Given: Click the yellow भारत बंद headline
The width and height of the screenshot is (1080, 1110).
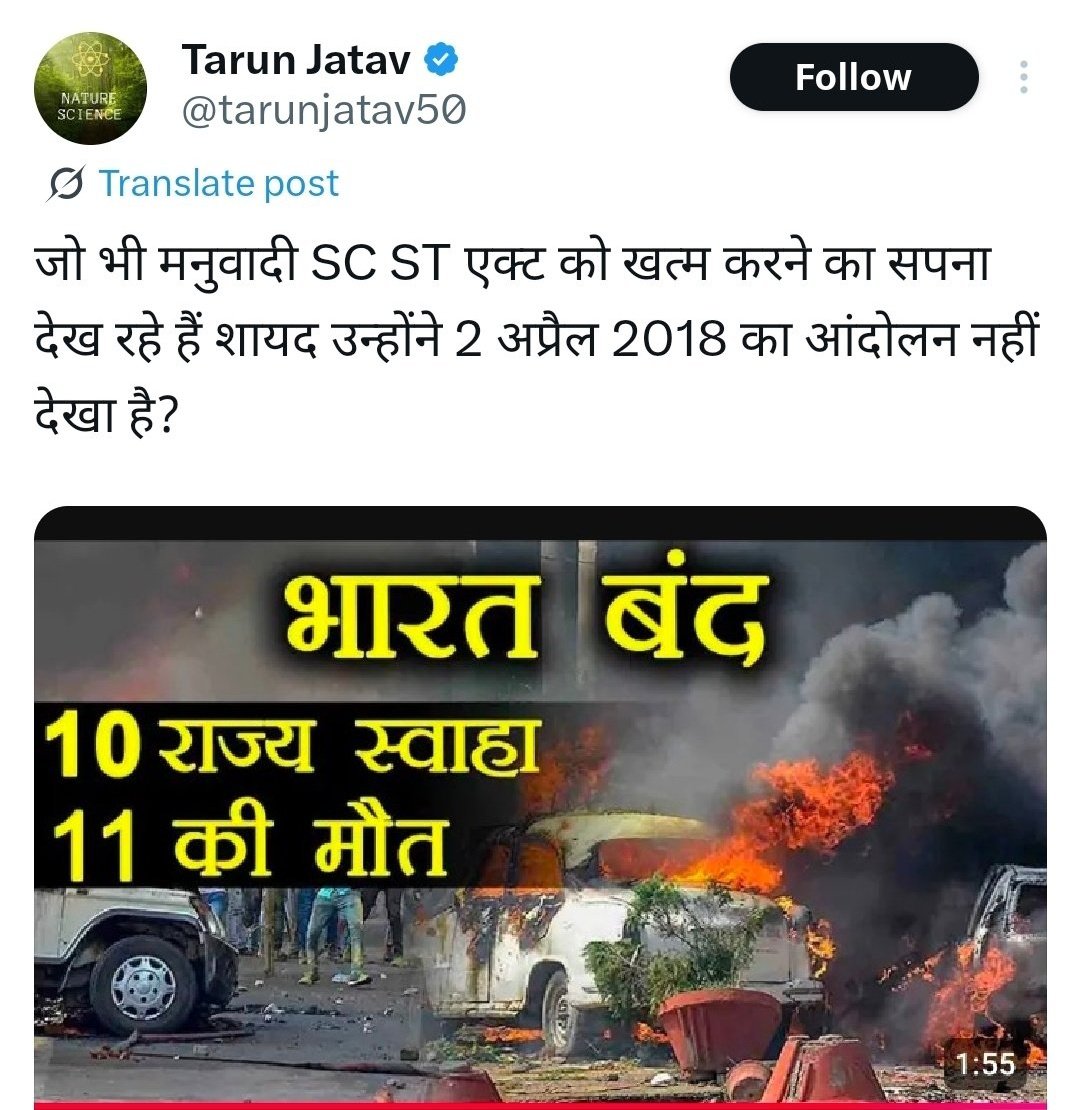Looking at the screenshot, I should [x=524, y=616].
